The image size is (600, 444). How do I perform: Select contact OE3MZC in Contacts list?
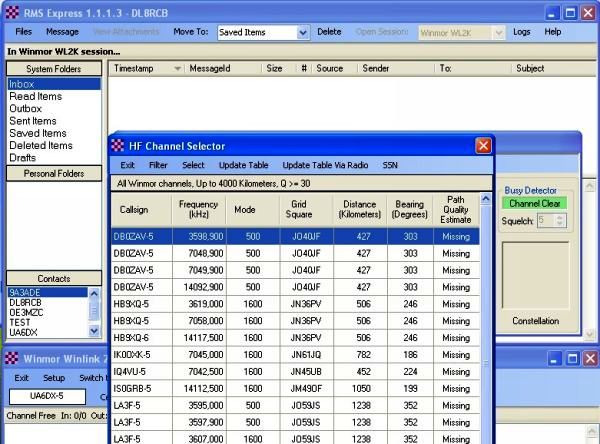[28, 312]
